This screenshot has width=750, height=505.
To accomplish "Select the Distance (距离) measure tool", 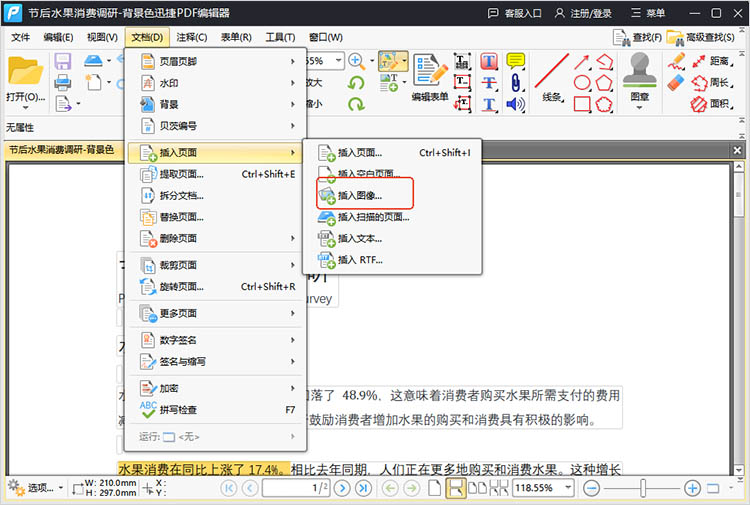I will [712, 61].
